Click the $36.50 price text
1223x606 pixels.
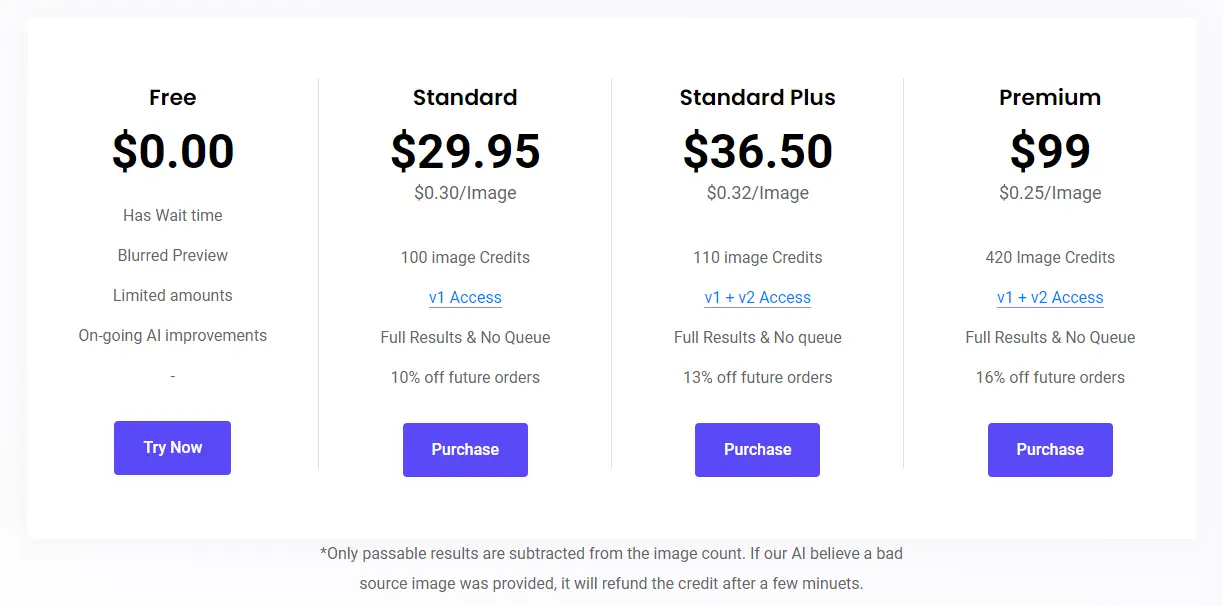click(757, 151)
